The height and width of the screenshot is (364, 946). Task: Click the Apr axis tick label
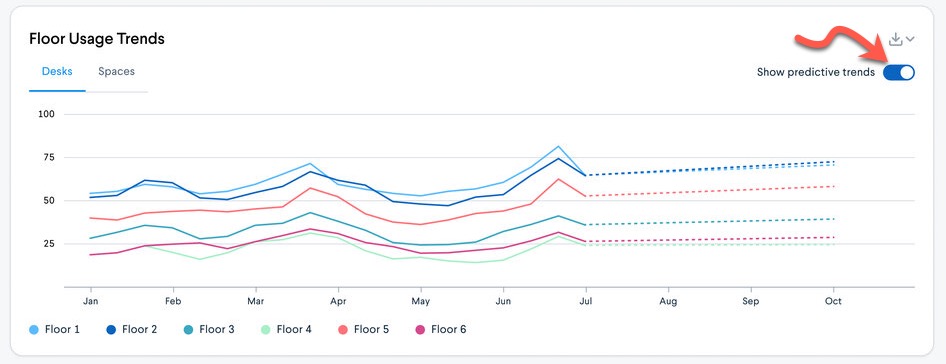(x=338, y=301)
